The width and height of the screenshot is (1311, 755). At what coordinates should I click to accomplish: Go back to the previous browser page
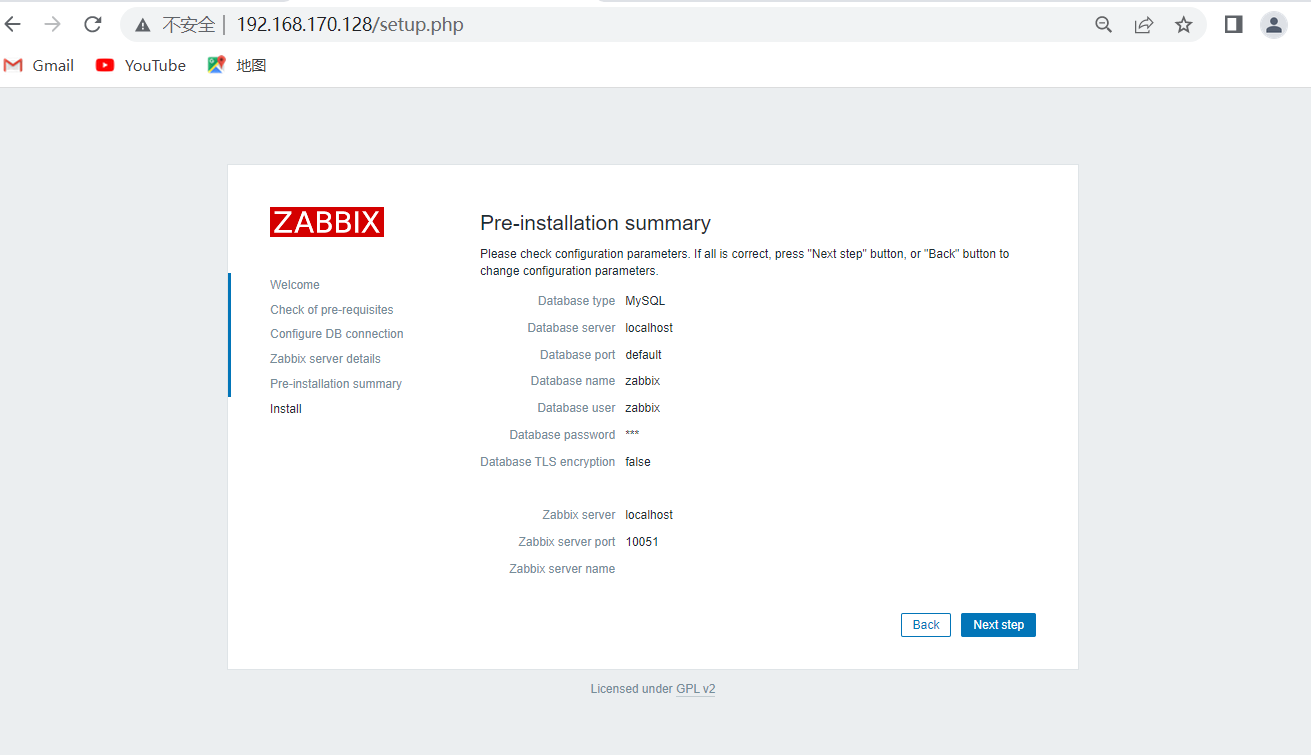13,24
